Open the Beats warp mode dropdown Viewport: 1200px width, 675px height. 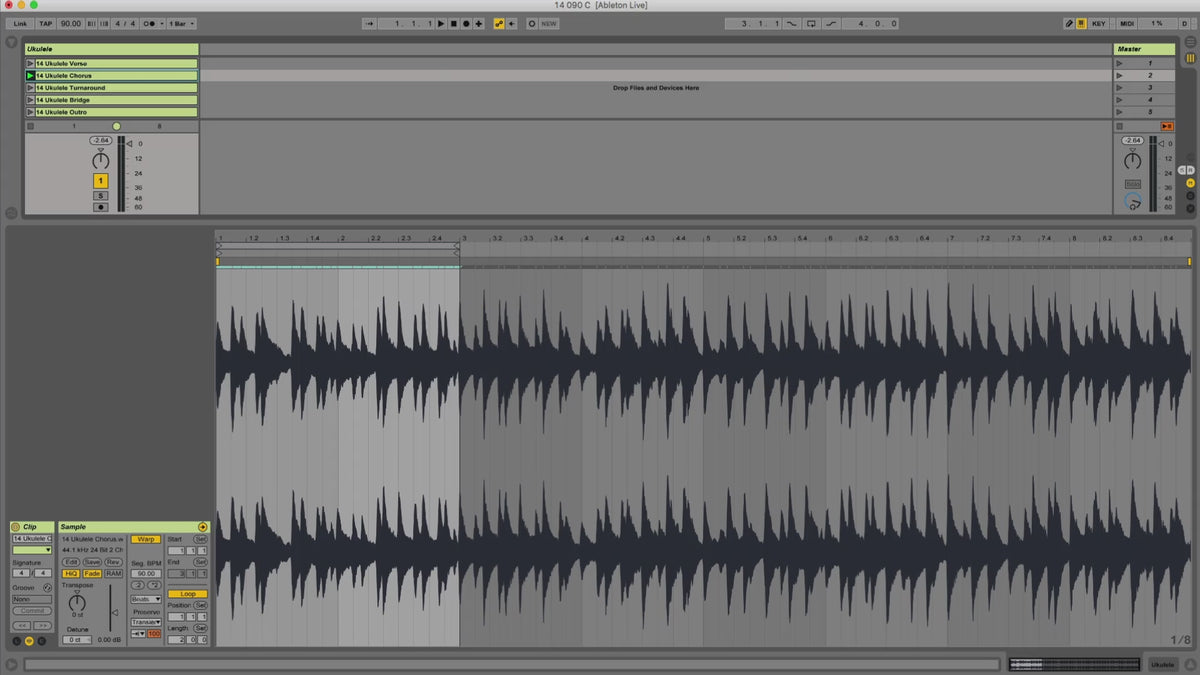[145, 599]
